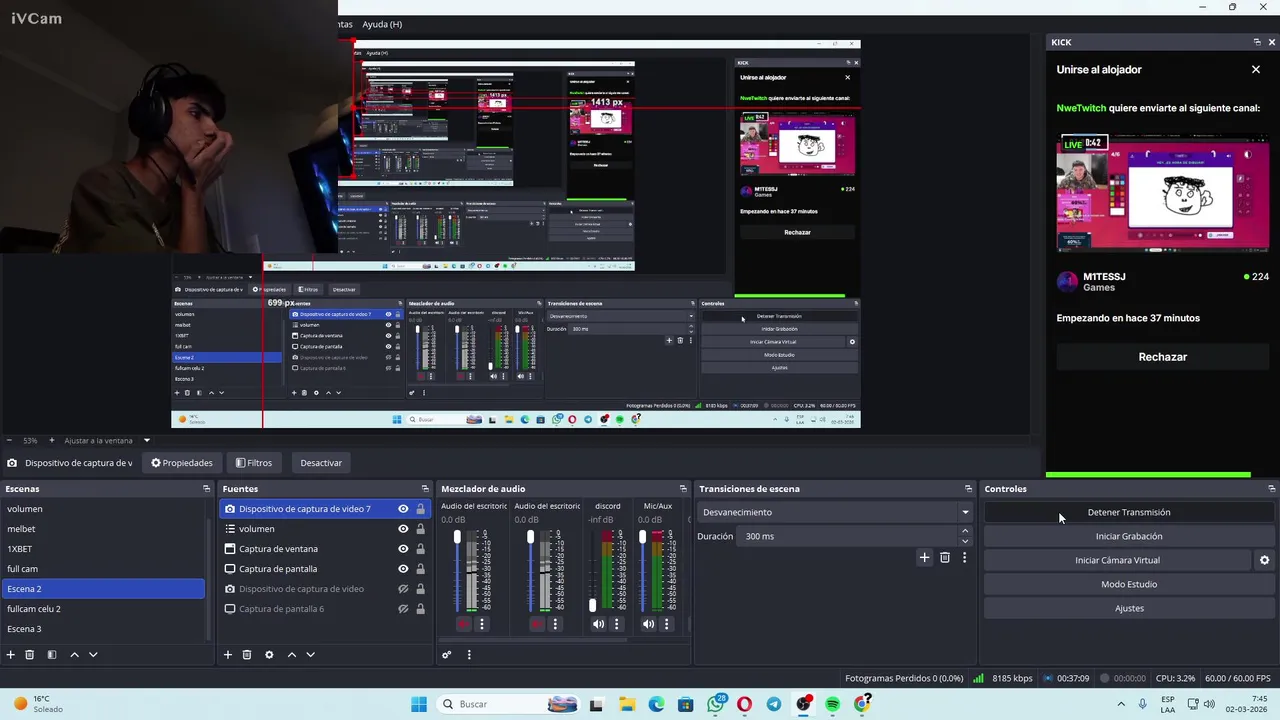Open Ajustes settings button
This screenshot has width=1280, height=720.
click(1129, 608)
